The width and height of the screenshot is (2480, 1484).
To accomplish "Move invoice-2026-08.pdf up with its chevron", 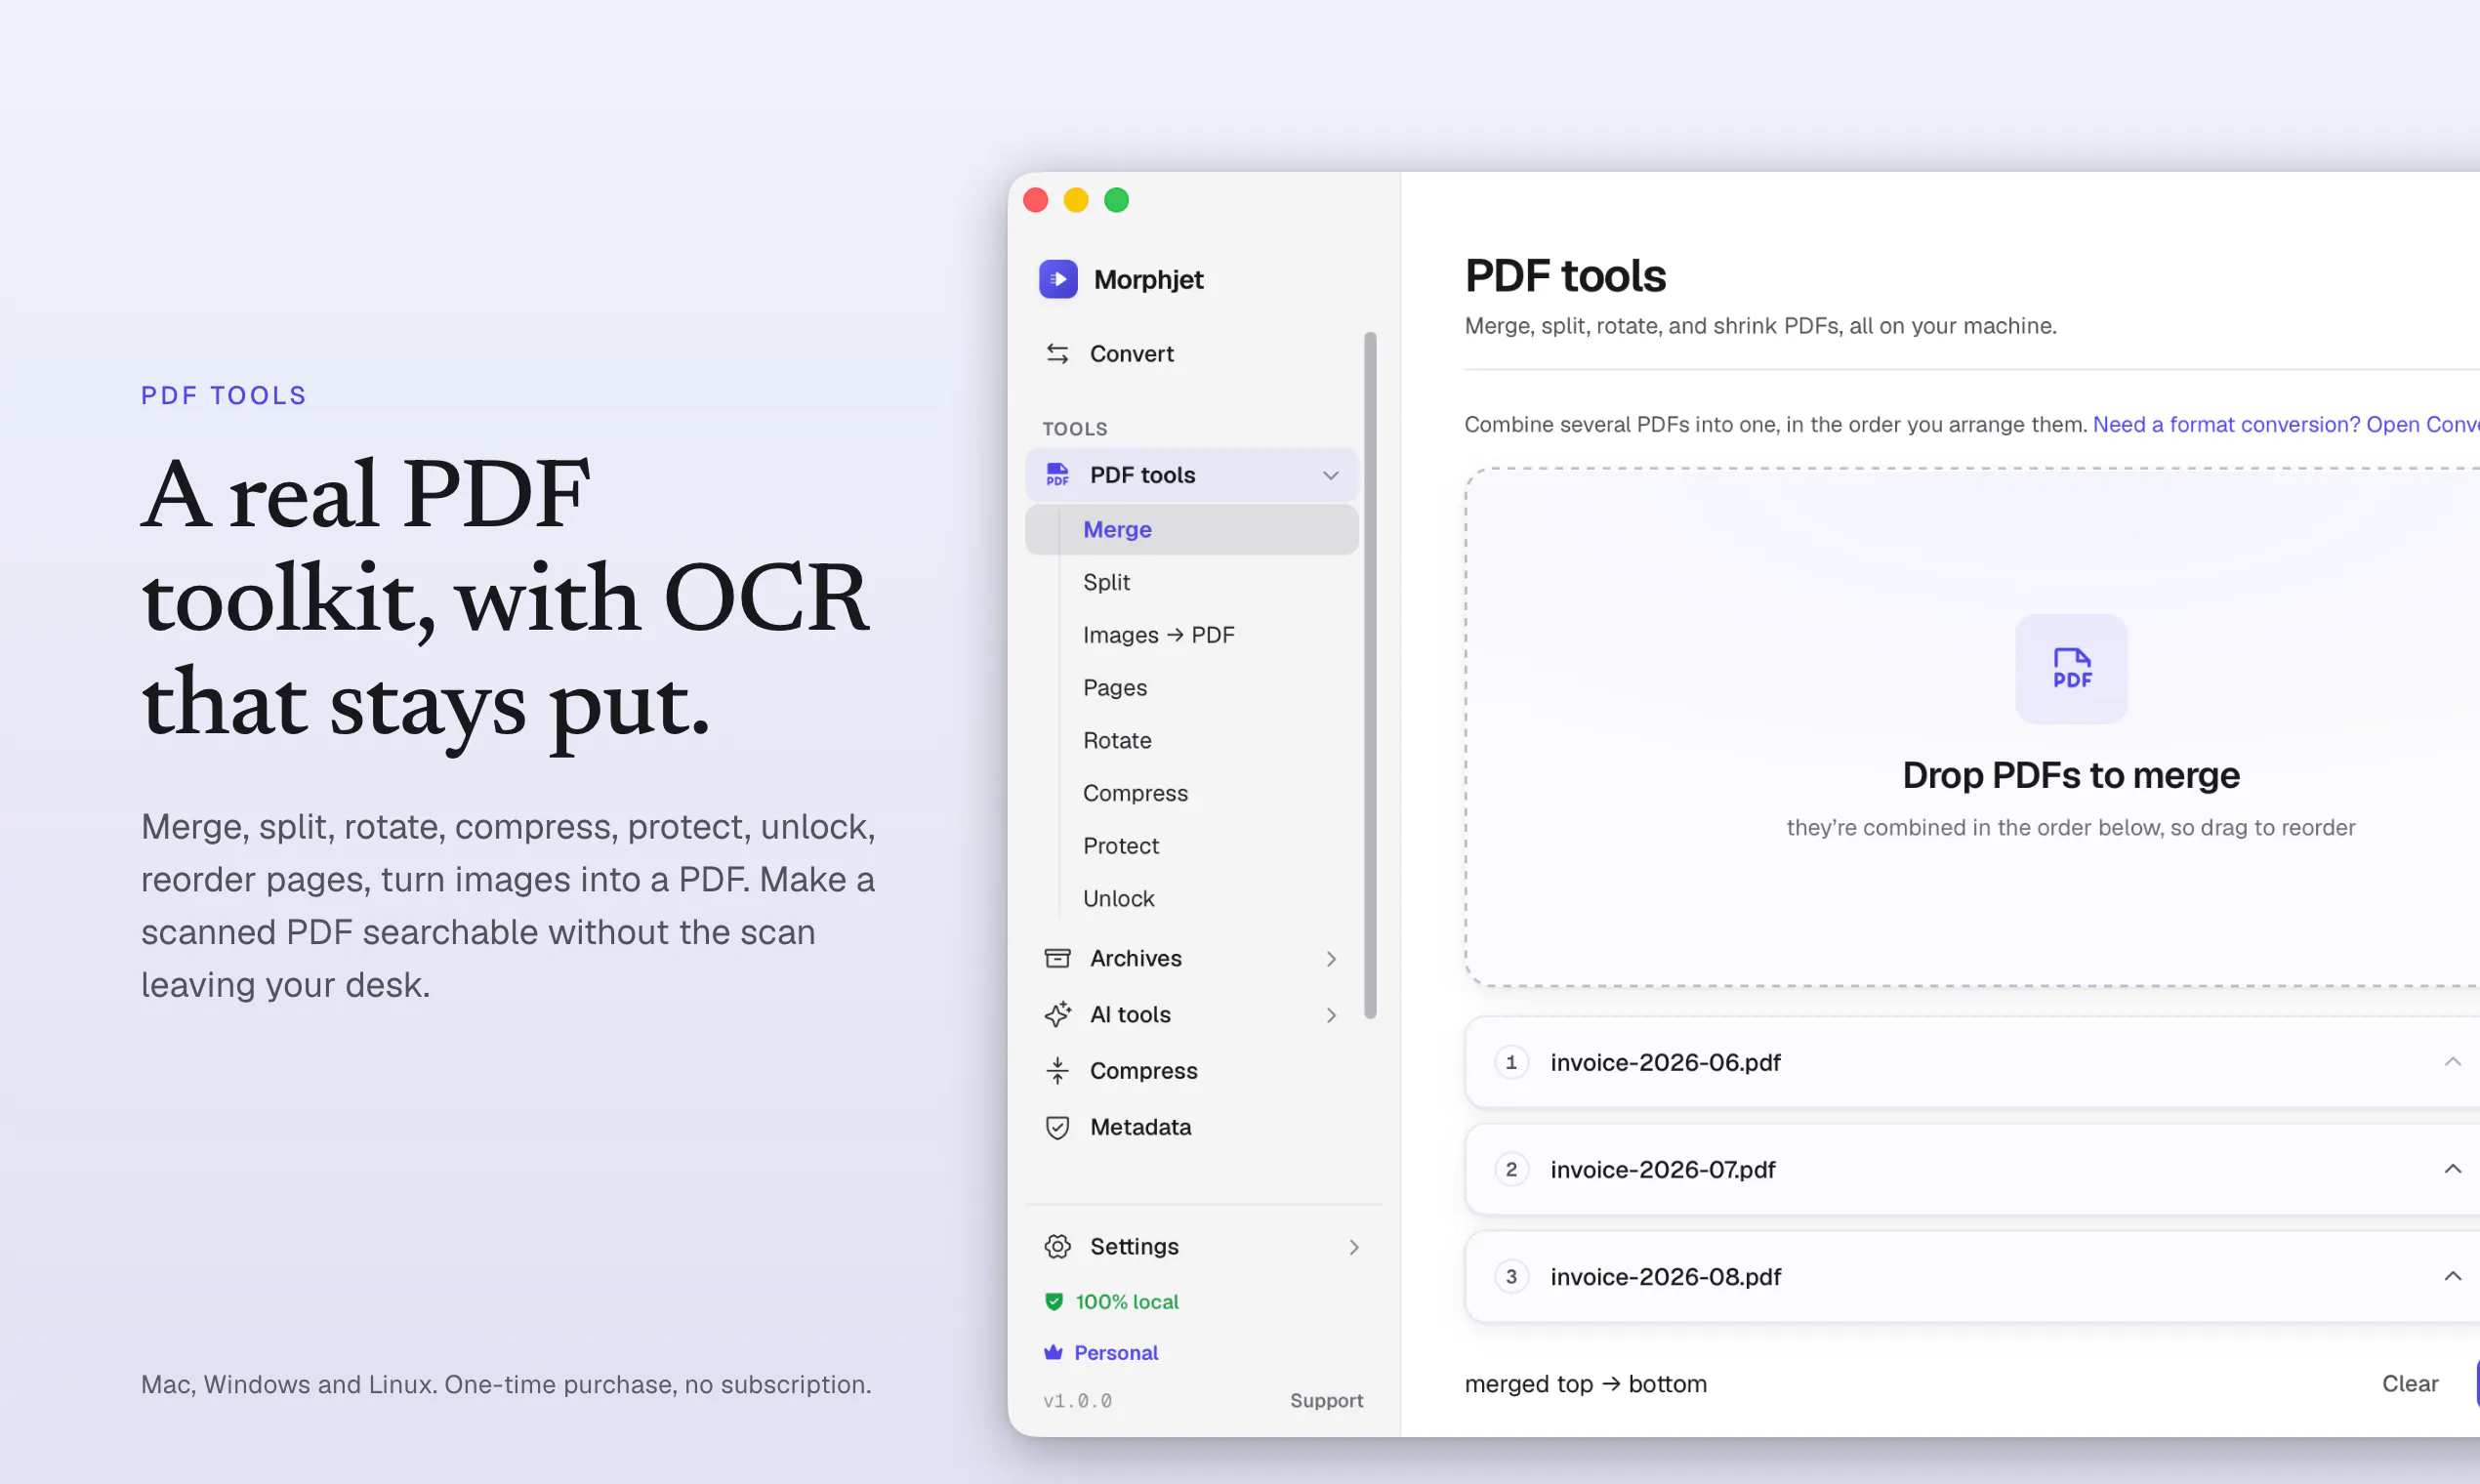I will pyautogui.click(x=2452, y=1276).
